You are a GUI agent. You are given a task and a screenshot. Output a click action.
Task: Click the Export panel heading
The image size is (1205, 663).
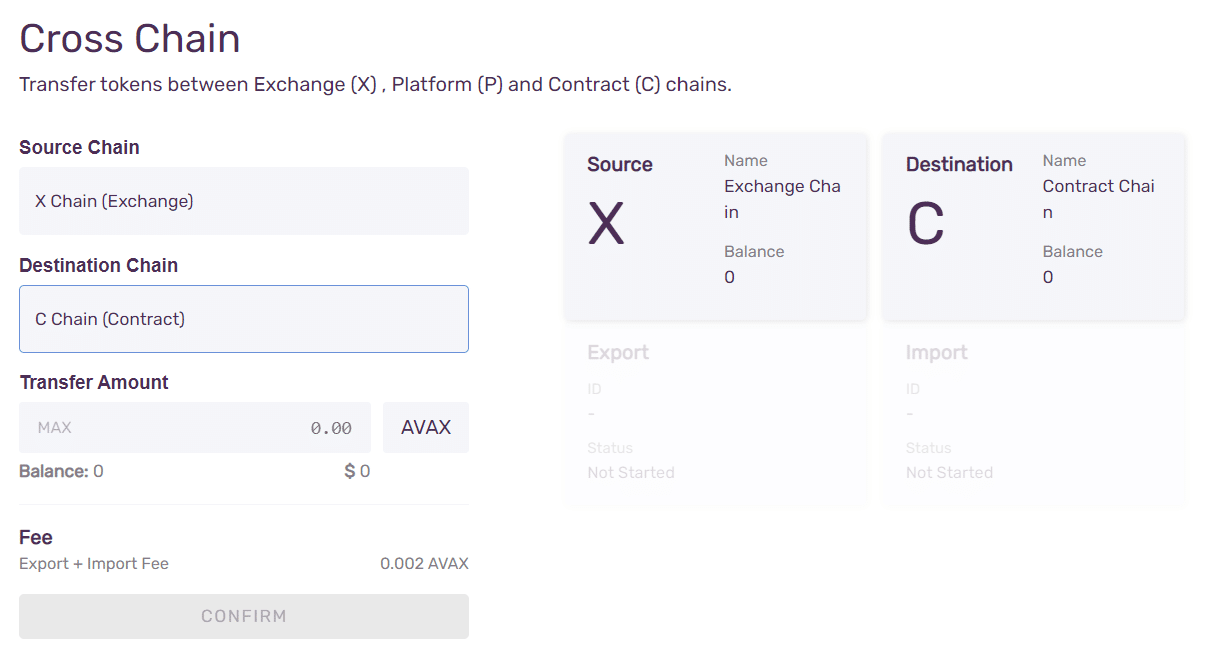[618, 353]
